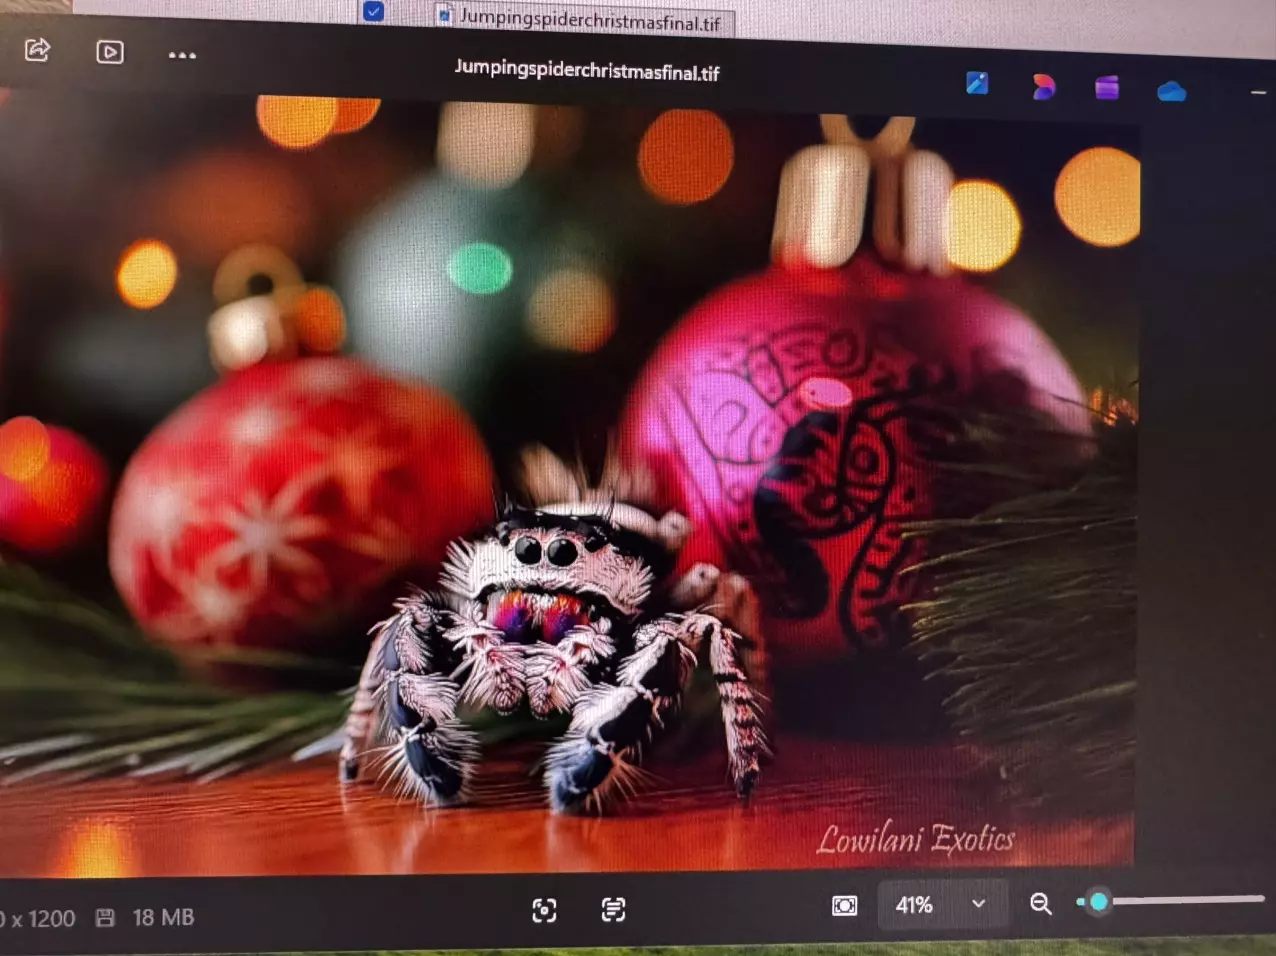Toggle fit-to-window zoom icon
This screenshot has height=956, width=1276.
[844, 906]
